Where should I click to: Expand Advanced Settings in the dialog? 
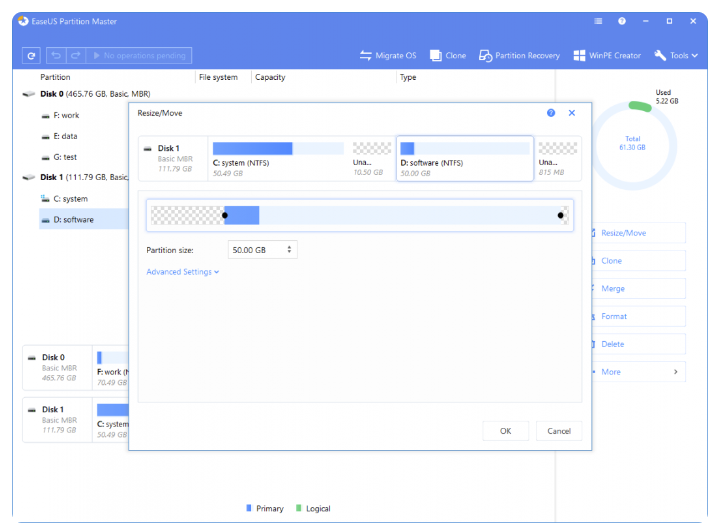pyautogui.click(x=182, y=272)
